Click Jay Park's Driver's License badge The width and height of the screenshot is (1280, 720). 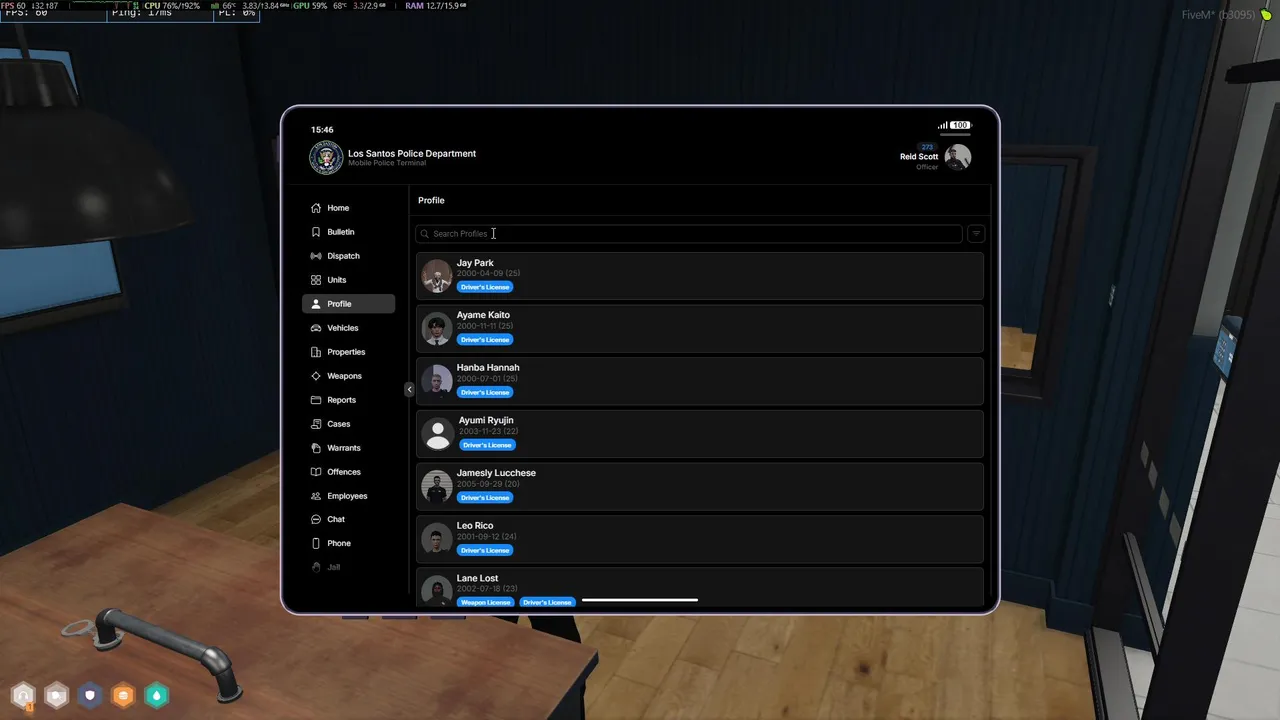click(x=485, y=287)
